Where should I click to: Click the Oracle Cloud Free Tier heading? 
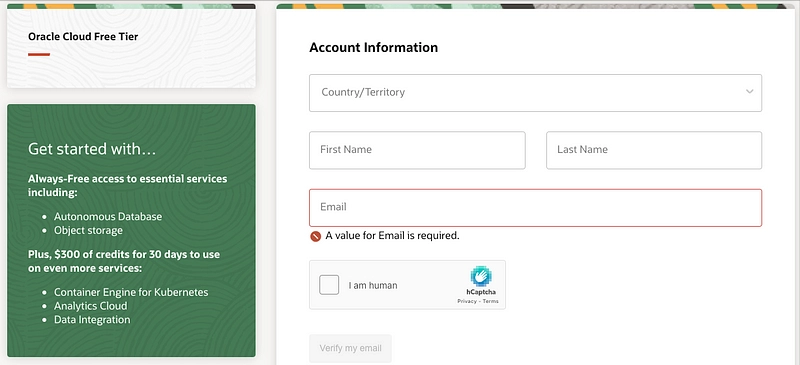[x=83, y=37]
